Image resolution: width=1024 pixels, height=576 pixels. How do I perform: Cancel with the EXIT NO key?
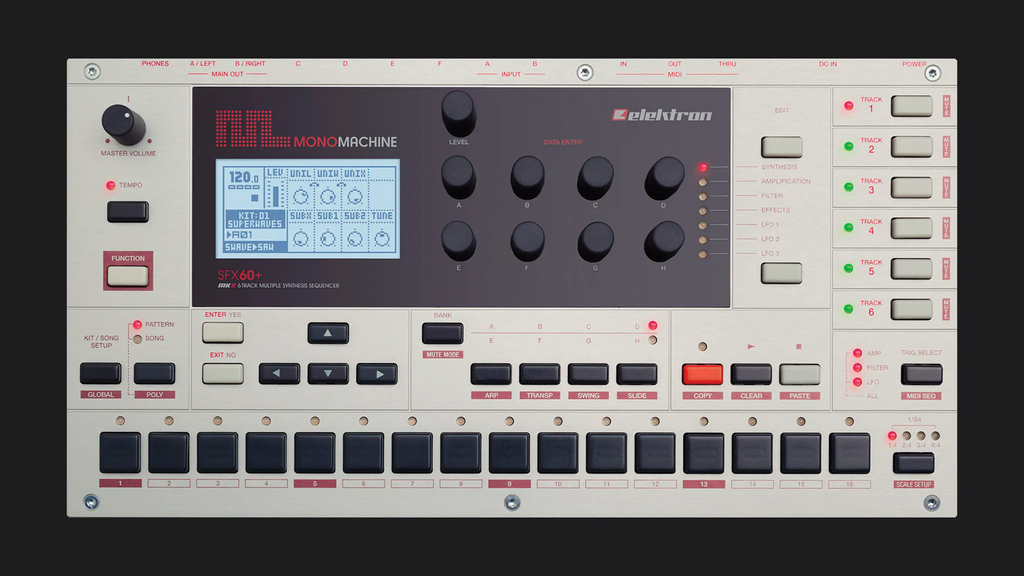coord(224,371)
